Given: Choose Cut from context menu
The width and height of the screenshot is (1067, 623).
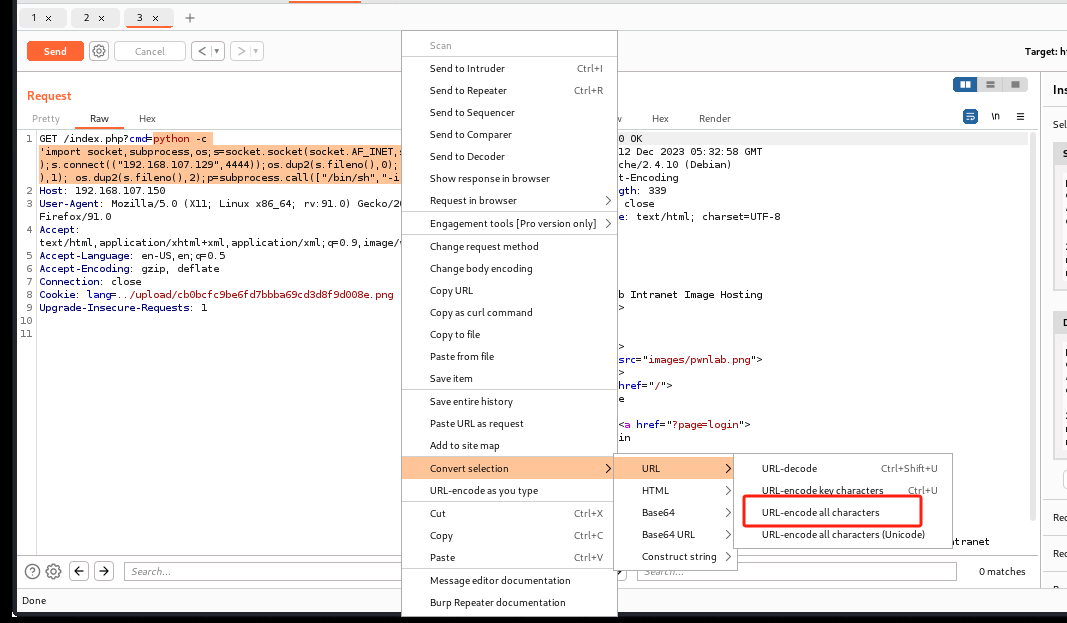Looking at the screenshot, I should [x=510, y=513].
